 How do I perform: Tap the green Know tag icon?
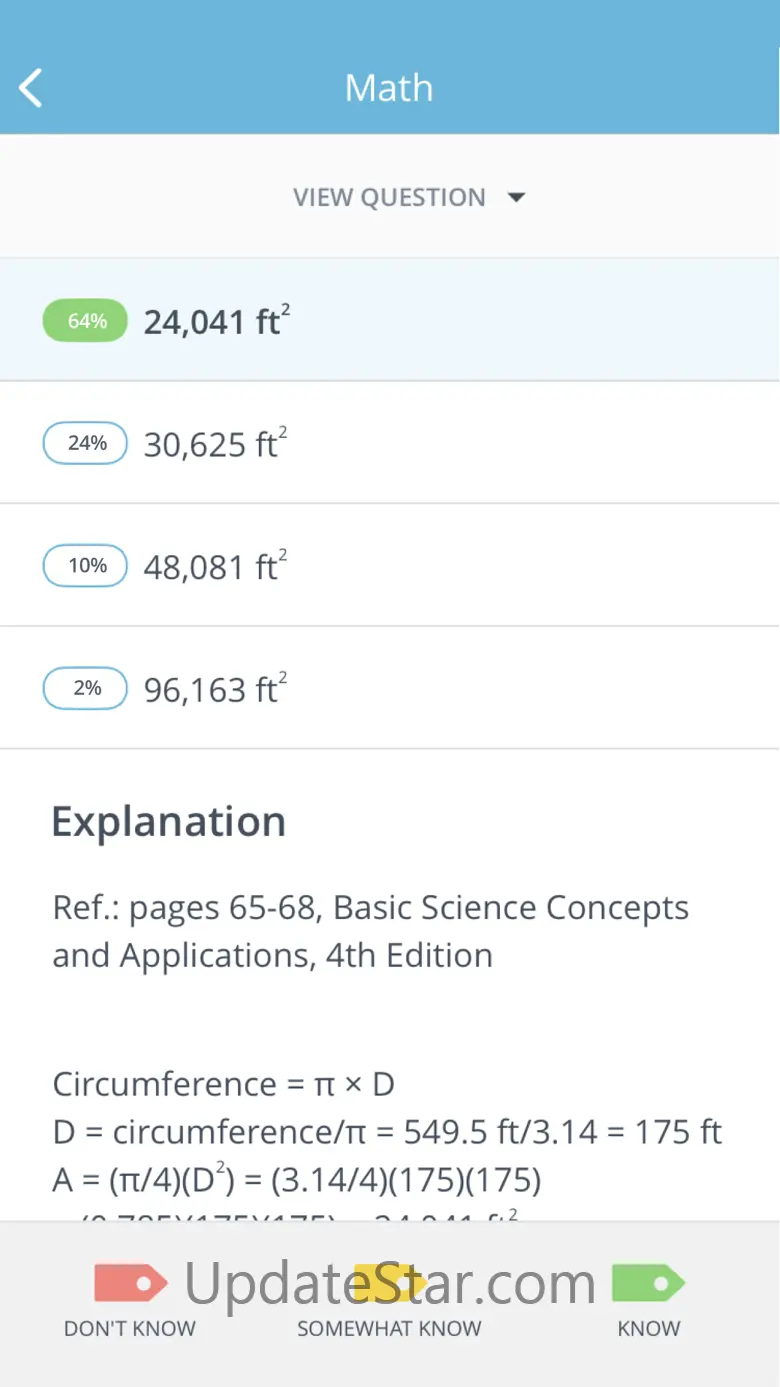[648, 1283]
